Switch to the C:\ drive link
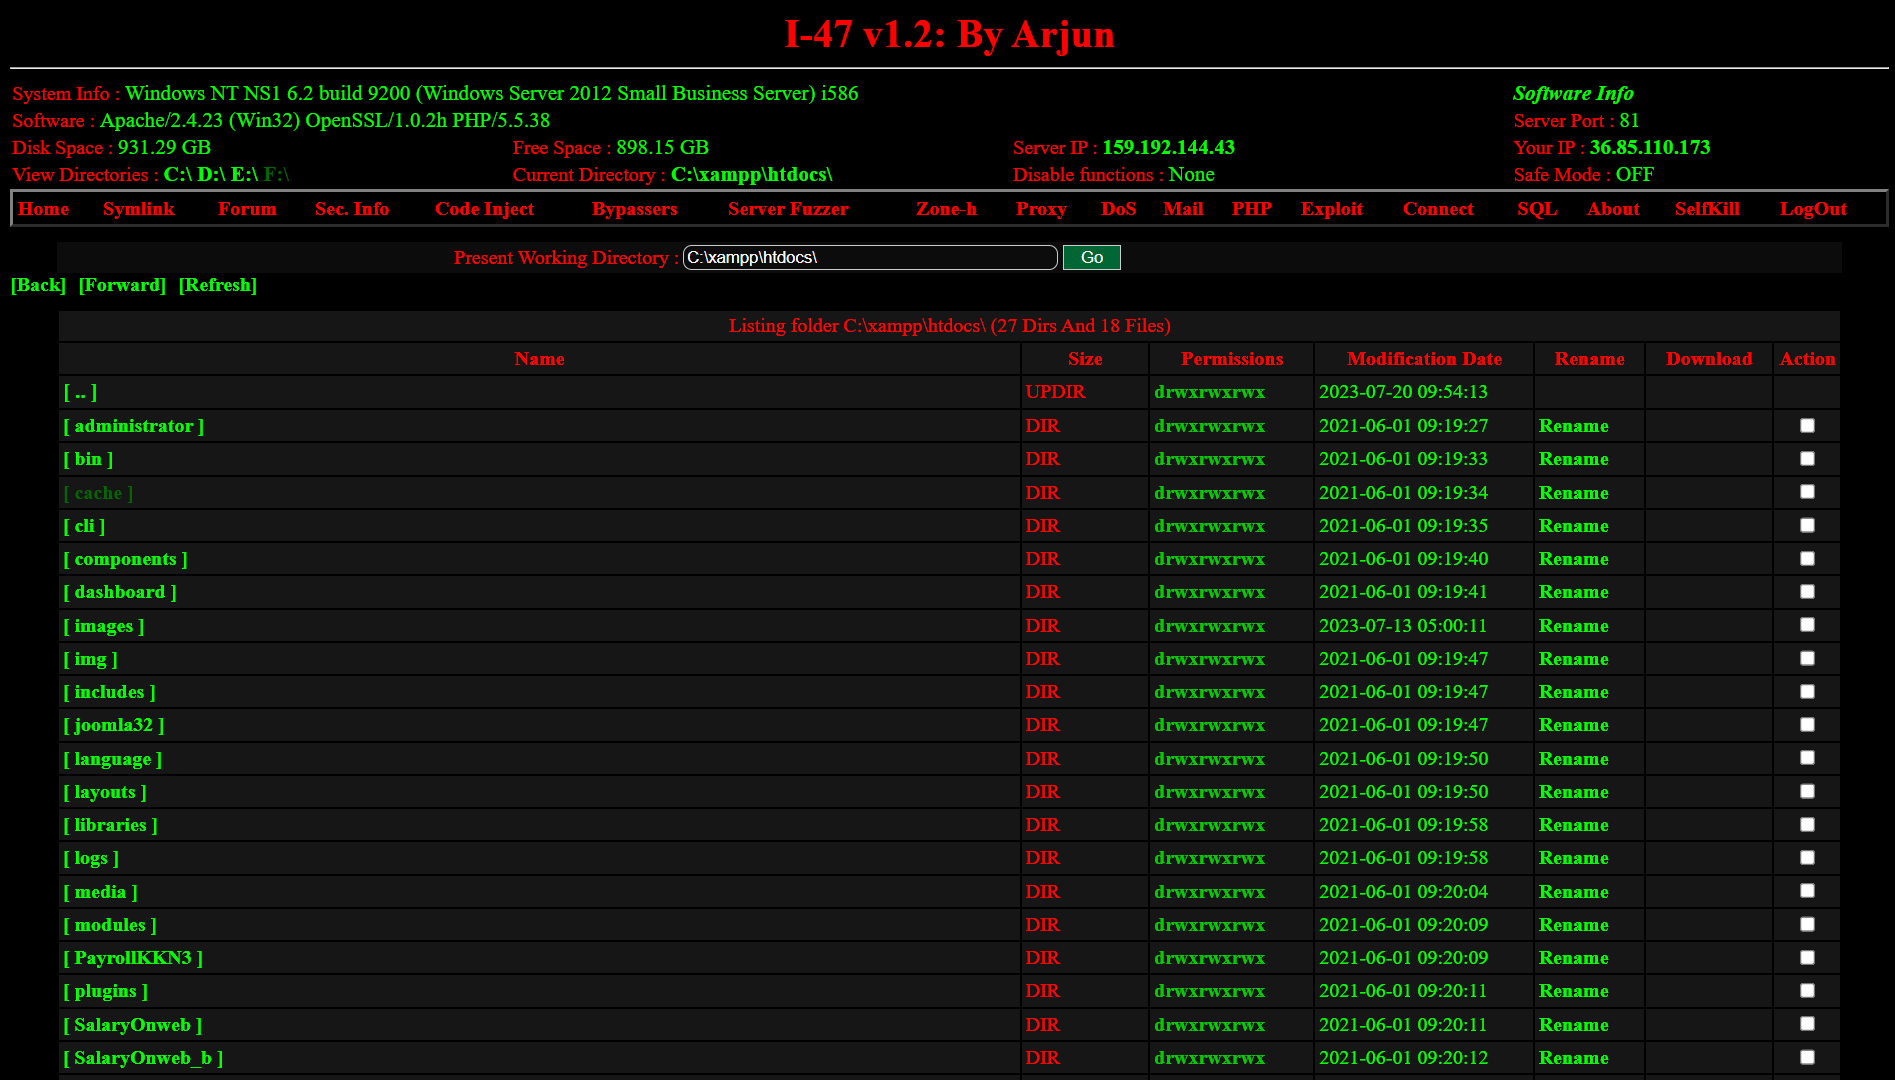 [178, 175]
